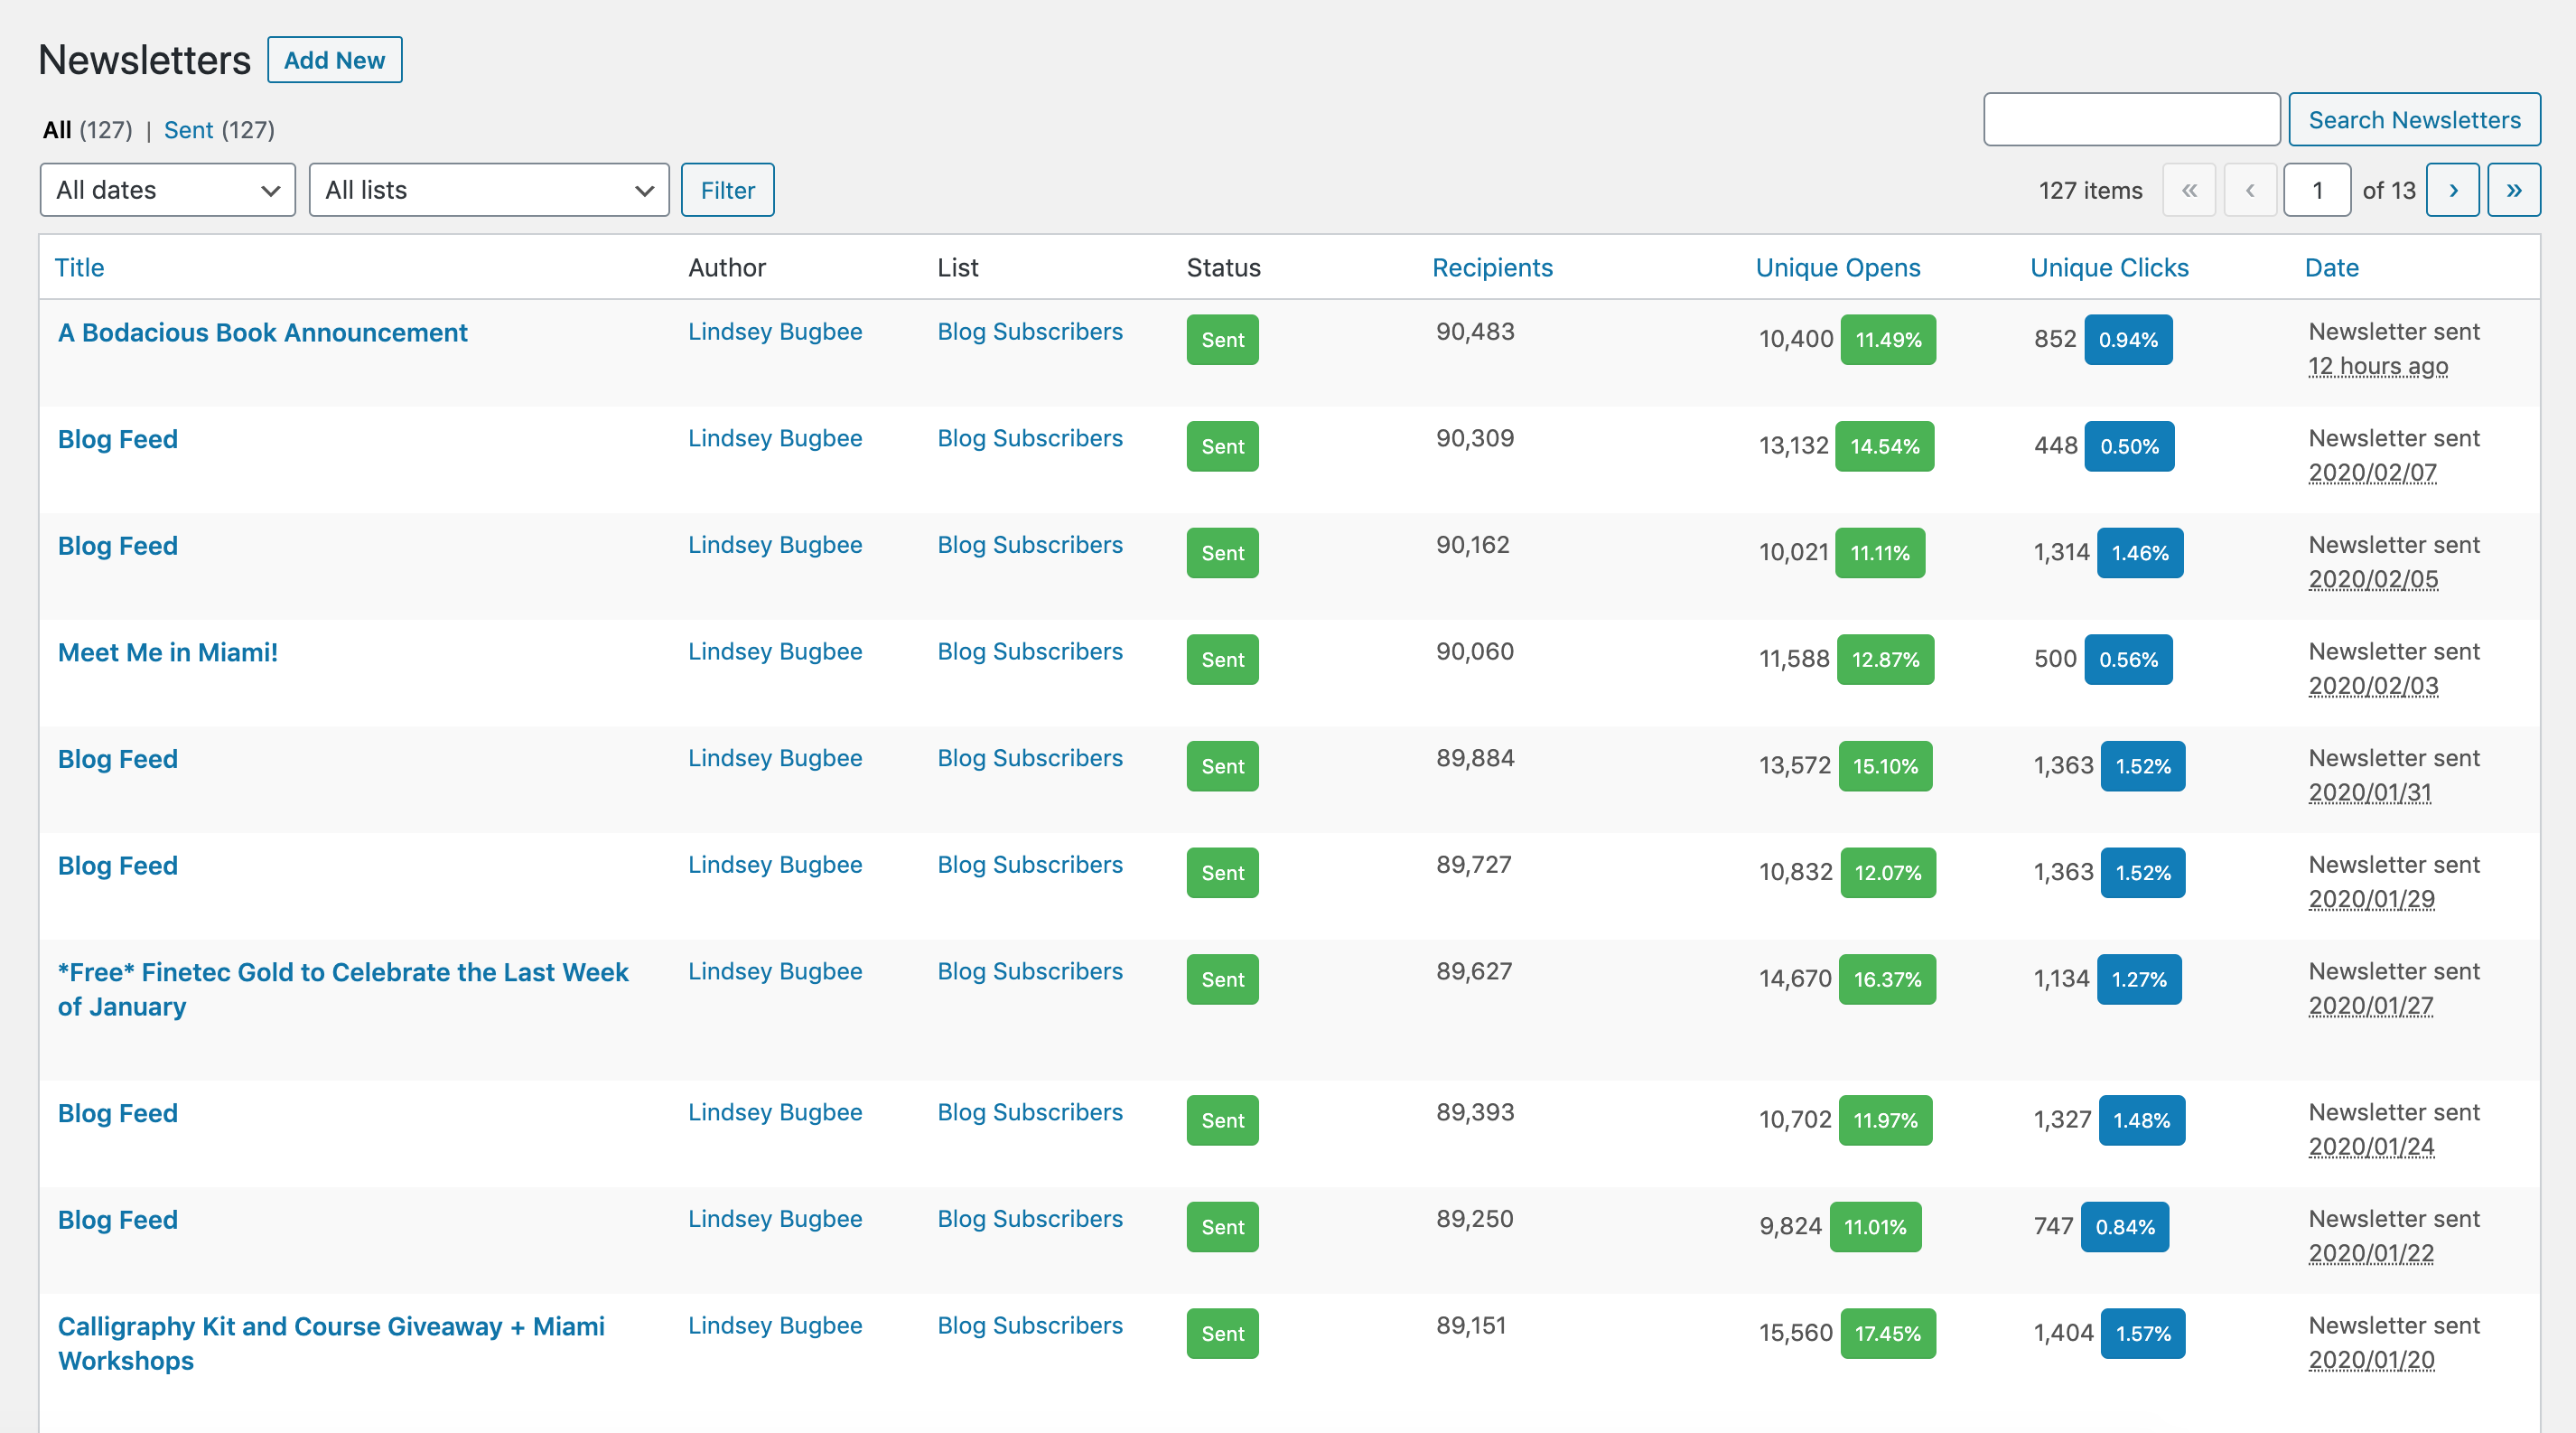Click Lindsey Bugbee in Bodacious Book row

pyautogui.click(x=775, y=332)
